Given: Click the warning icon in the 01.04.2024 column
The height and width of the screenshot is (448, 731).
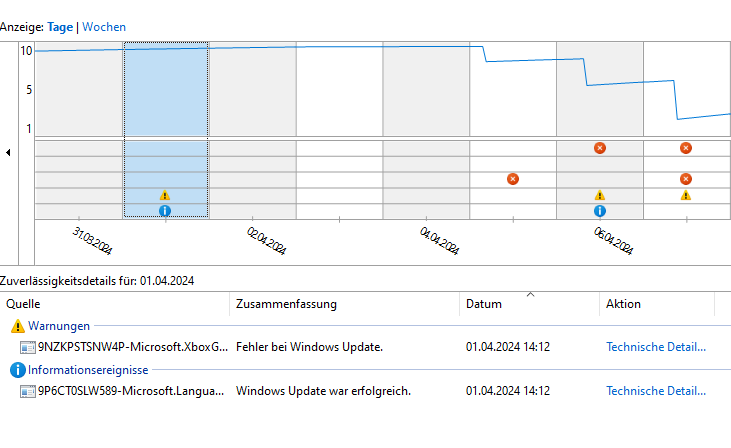Looking at the screenshot, I should point(165,195).
